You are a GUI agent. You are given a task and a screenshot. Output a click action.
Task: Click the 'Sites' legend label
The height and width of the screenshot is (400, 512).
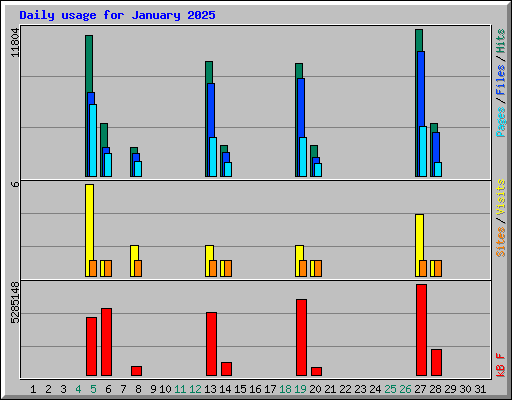pyautogui.click(x=500, y=242)
